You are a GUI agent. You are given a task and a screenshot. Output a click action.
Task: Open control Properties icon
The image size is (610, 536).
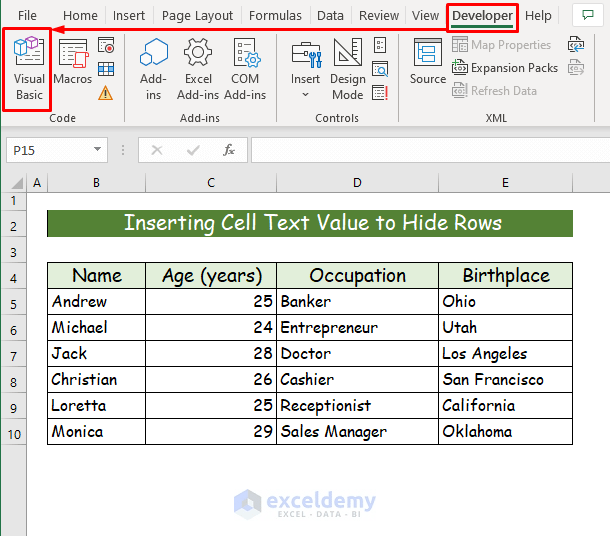(380, 45)
